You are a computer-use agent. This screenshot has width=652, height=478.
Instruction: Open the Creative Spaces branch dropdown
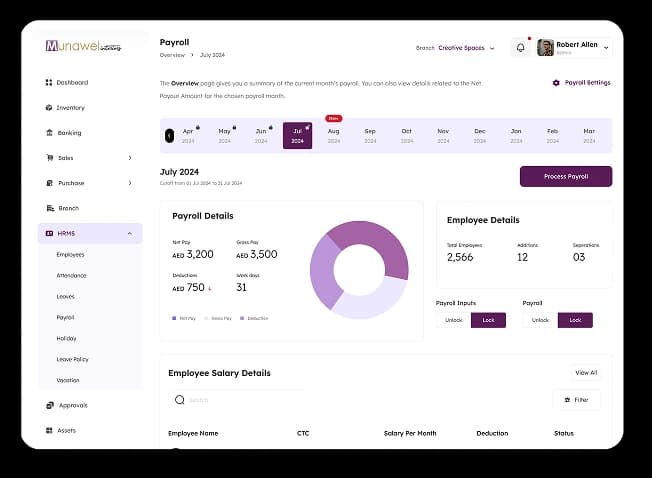coord(467,48)
